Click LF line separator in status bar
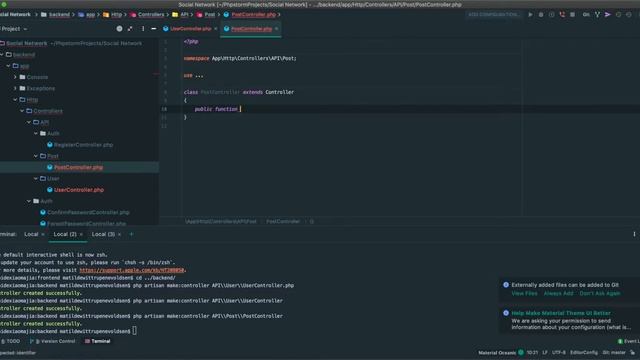 coord(545,353)
